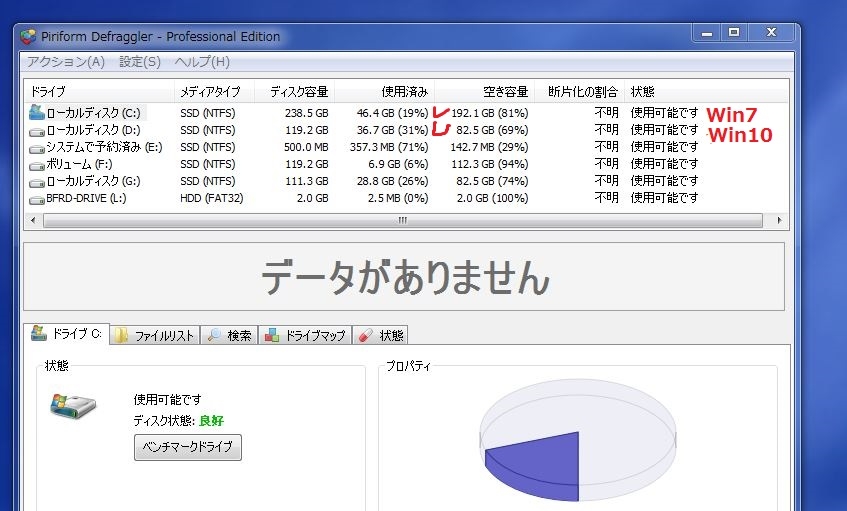
Task: Click the drive list right scroll arrow
Action: 779,220
